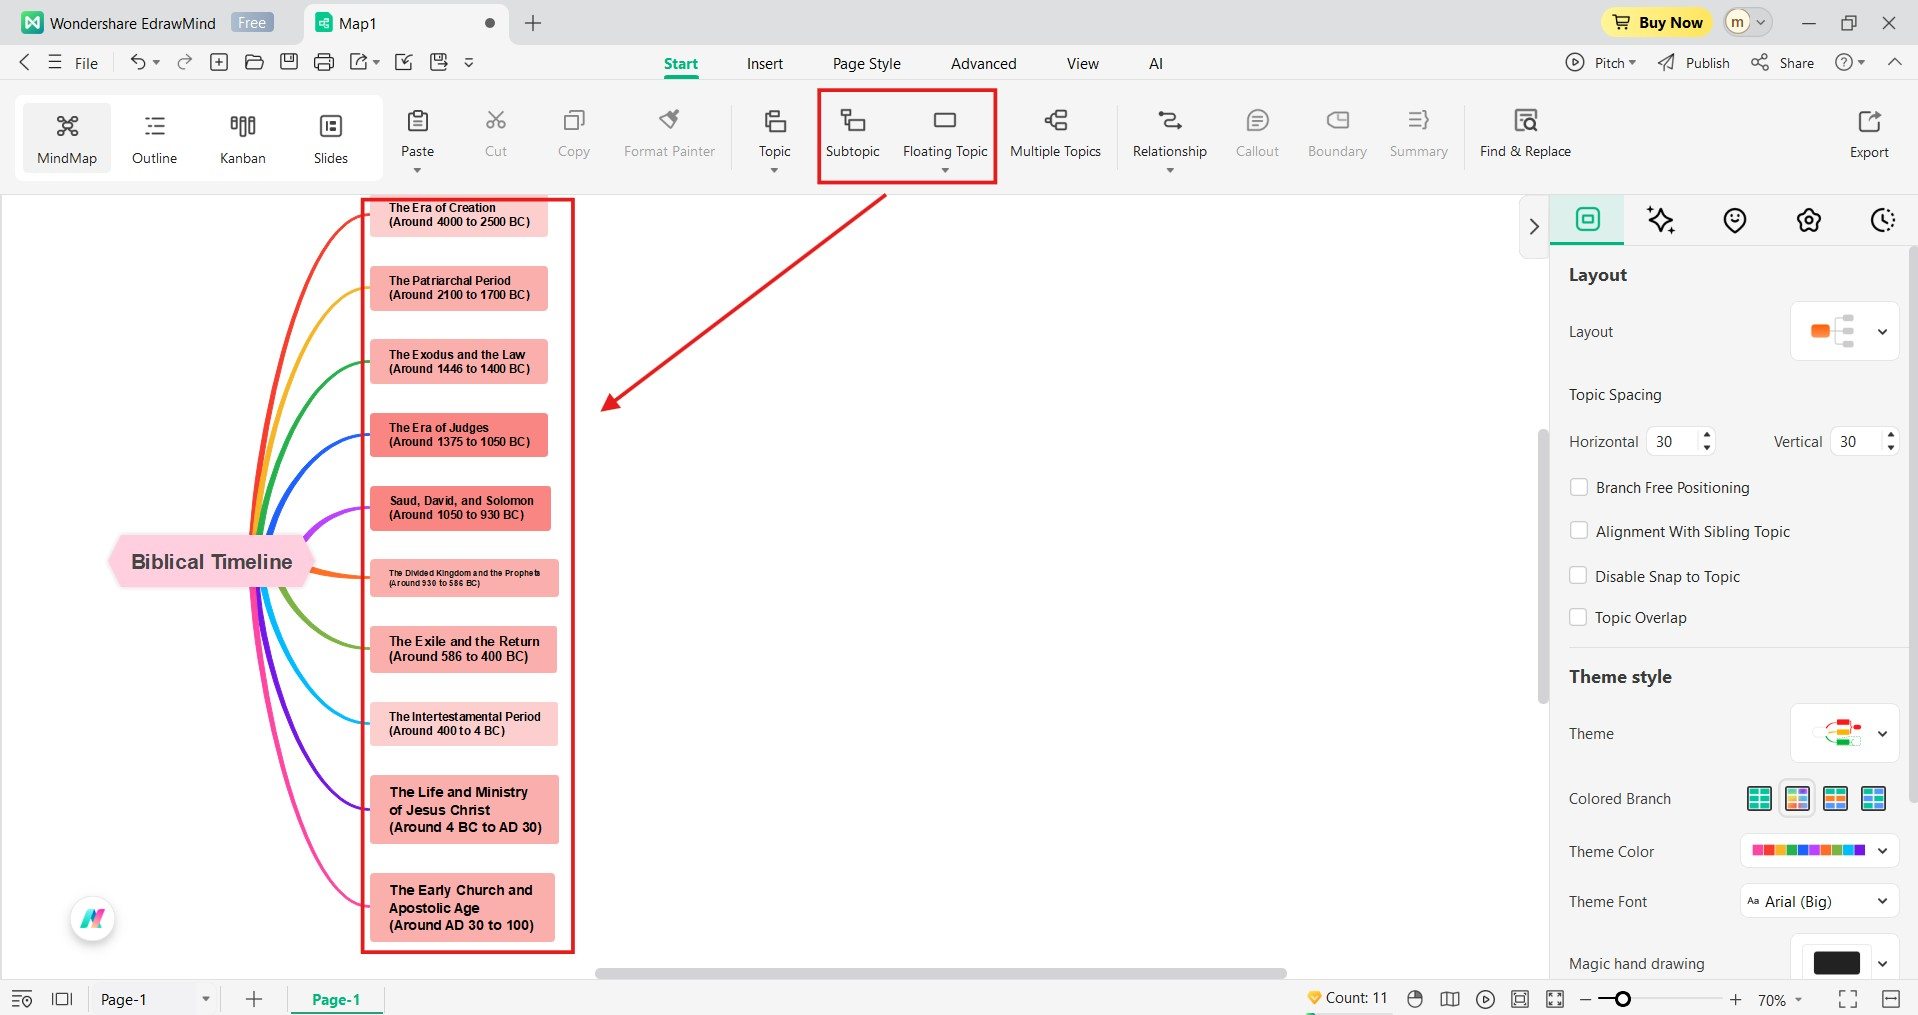Image resolution: width=1918 pixels, height=1015 pixels.
Task: Open the Relationship tool
Action: point(1167,135)
